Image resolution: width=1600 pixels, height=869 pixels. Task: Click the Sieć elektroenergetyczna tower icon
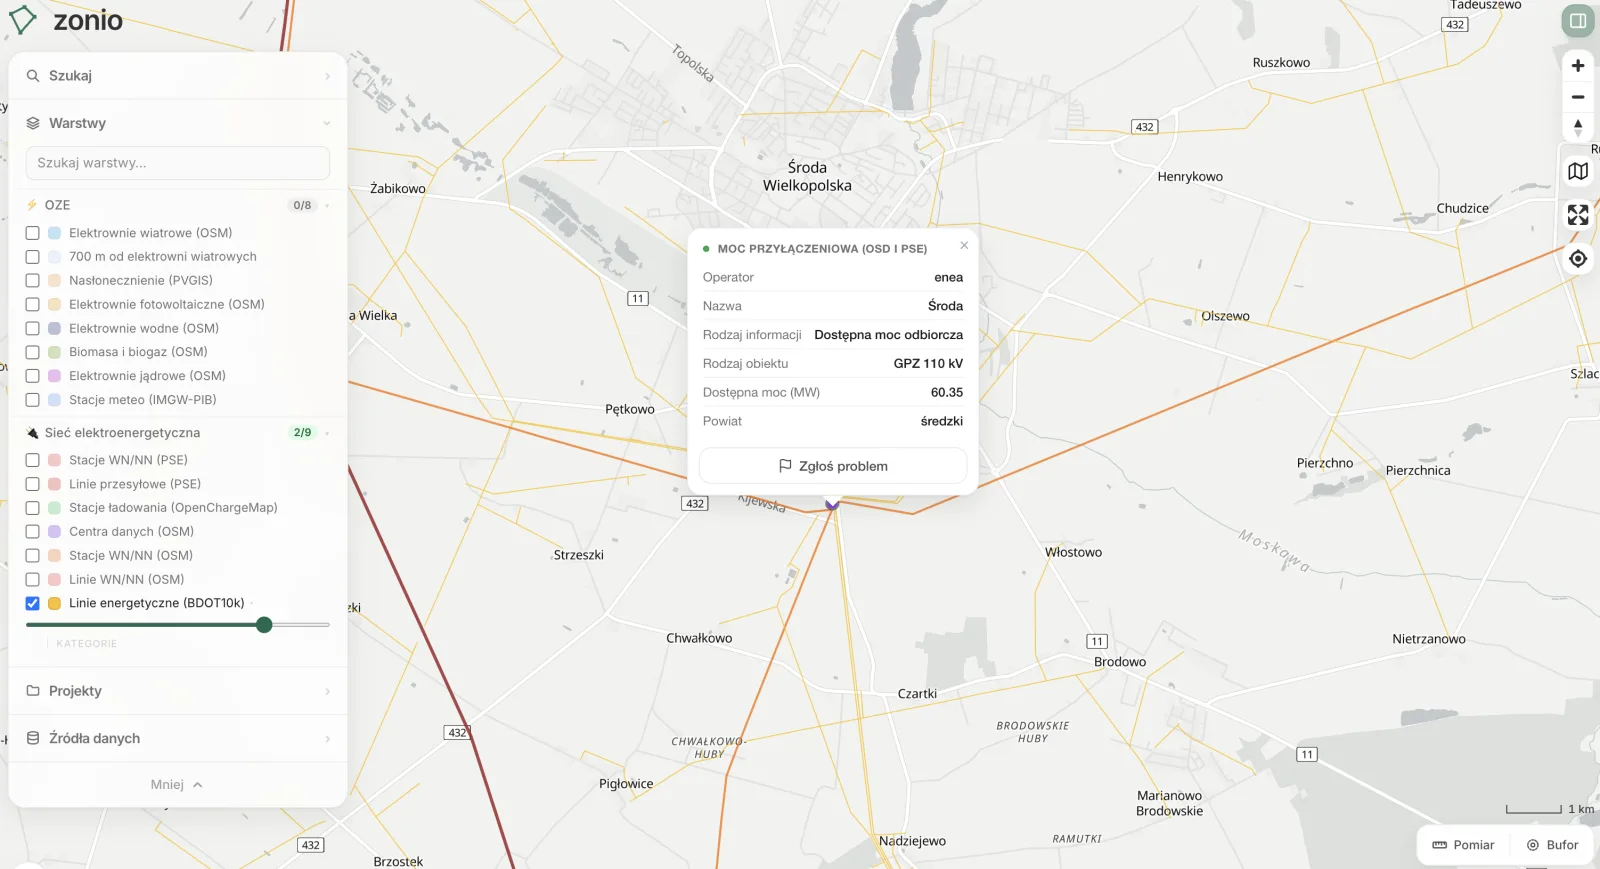32,433
